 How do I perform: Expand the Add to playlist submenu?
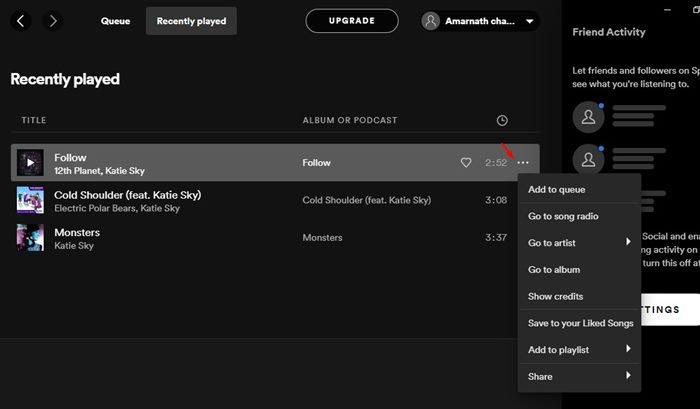579,350
